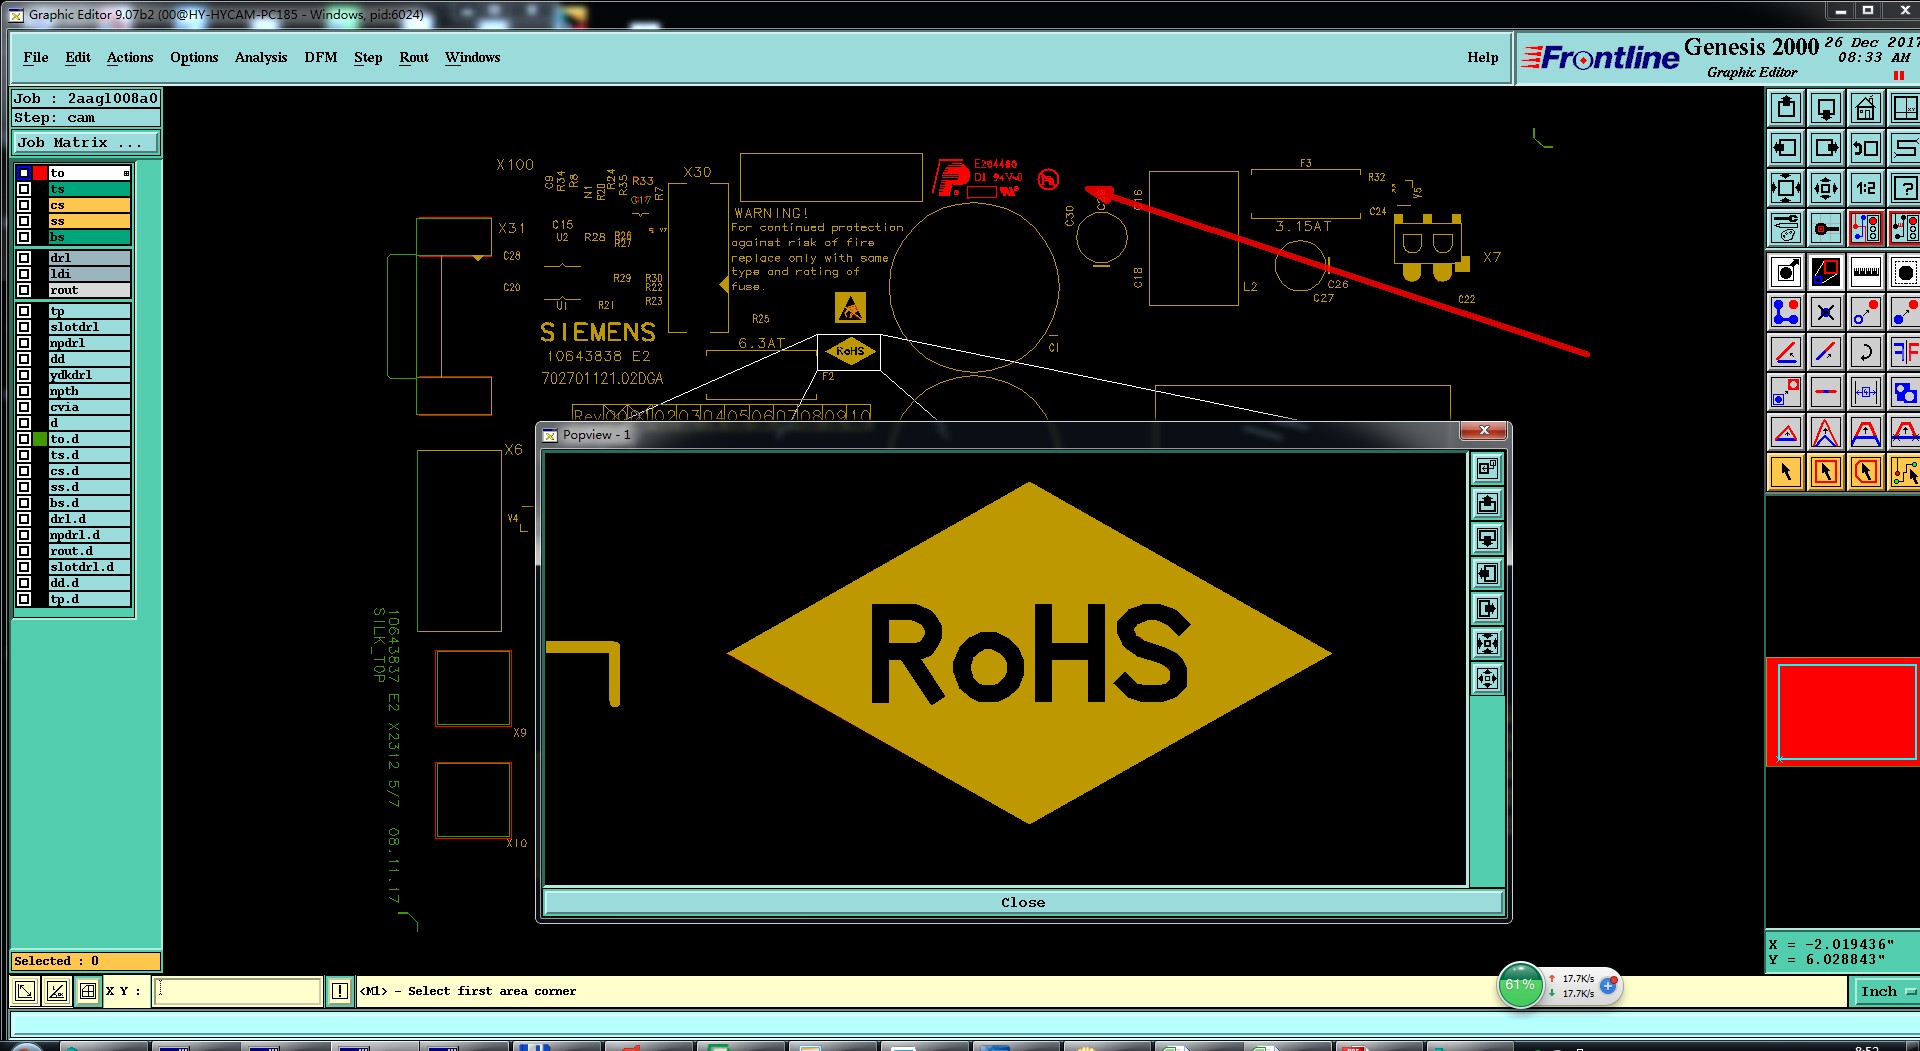Open the Edit menu
Image resolution: width=1920 pixels, height=1051 pixels.
(x=78, y=58)
